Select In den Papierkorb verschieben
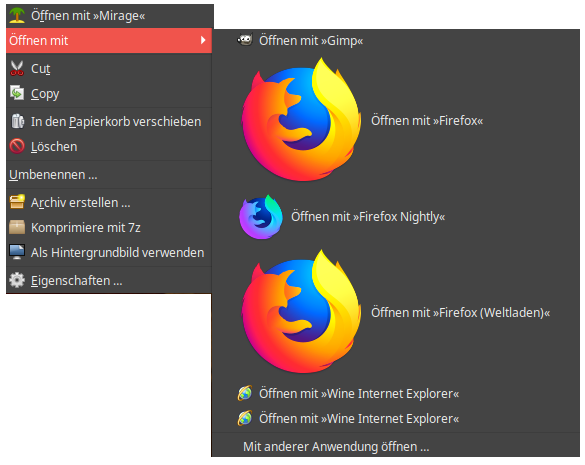Screen dimensions: 585x465 point(109,121)
